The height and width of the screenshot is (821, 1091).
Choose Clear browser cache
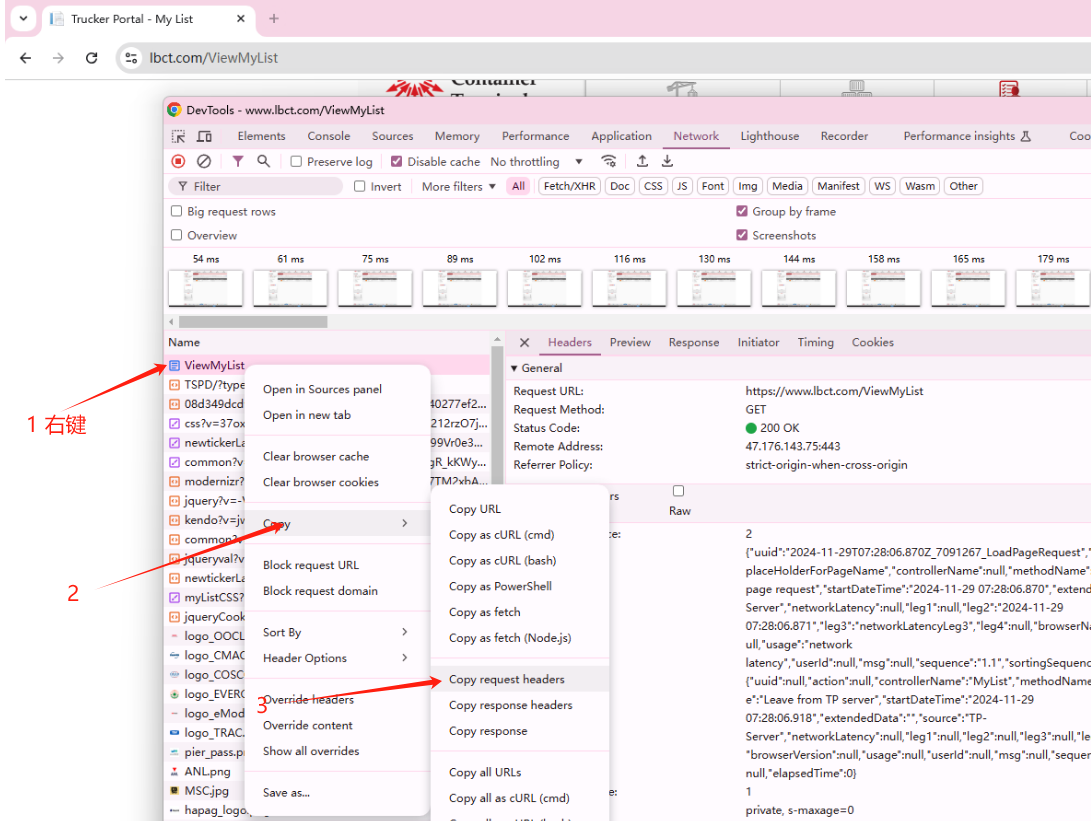coord(337,456)
